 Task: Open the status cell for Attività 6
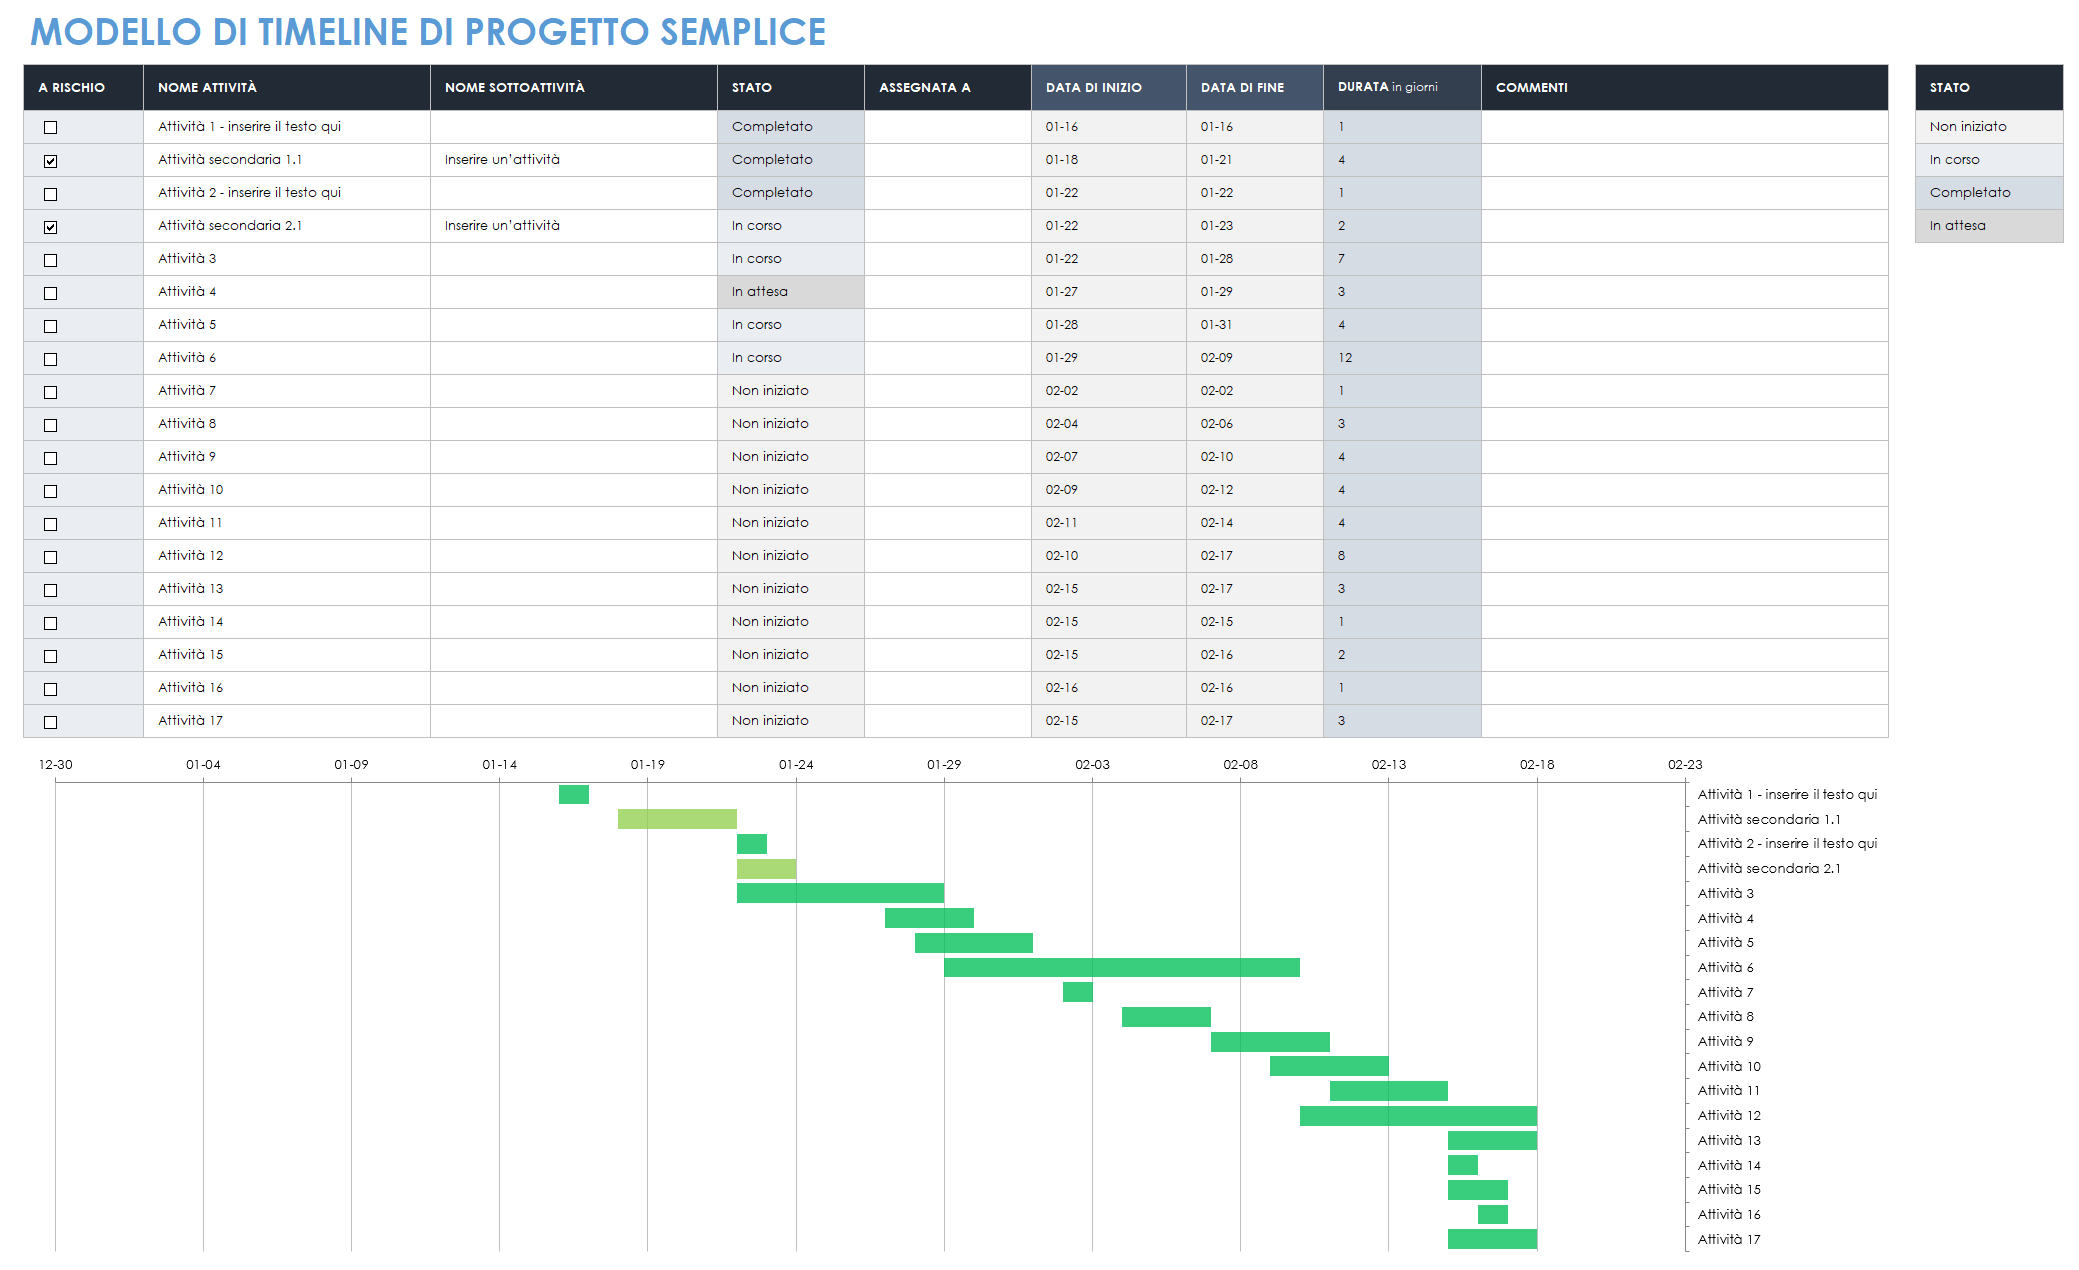(791, 358)
